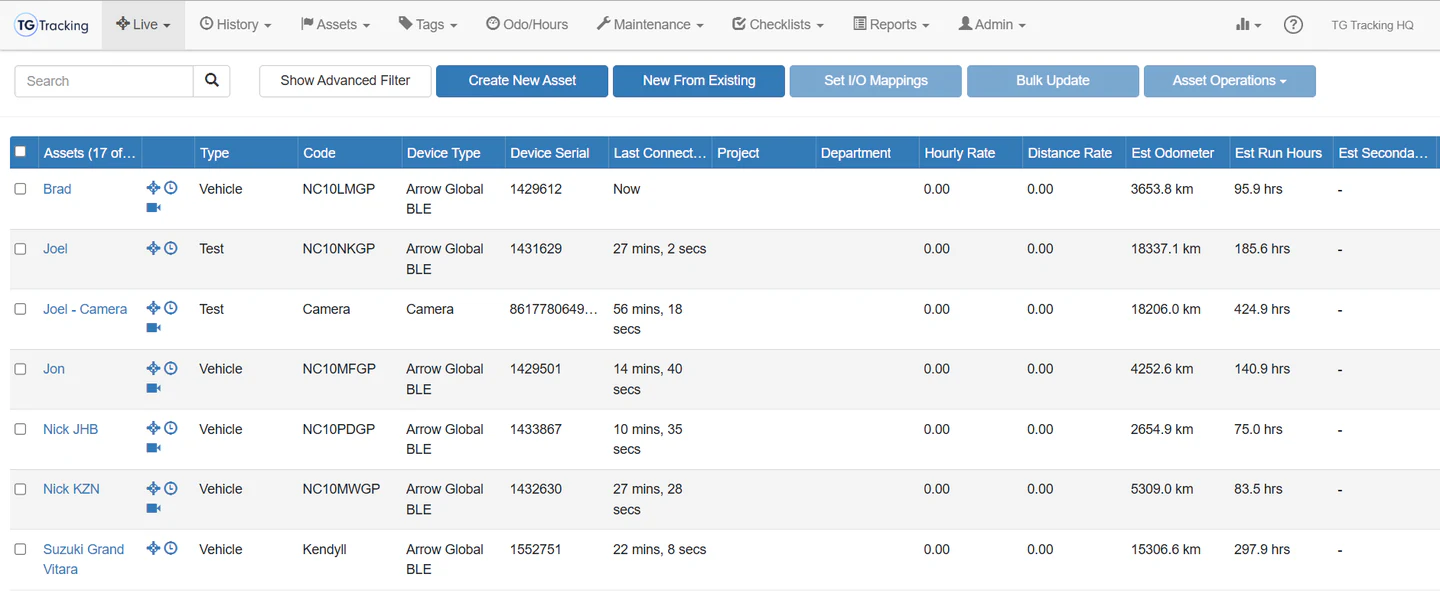The image size is (1440, 591).
Task: Click New From Existing button
Action: click(699, 81)
